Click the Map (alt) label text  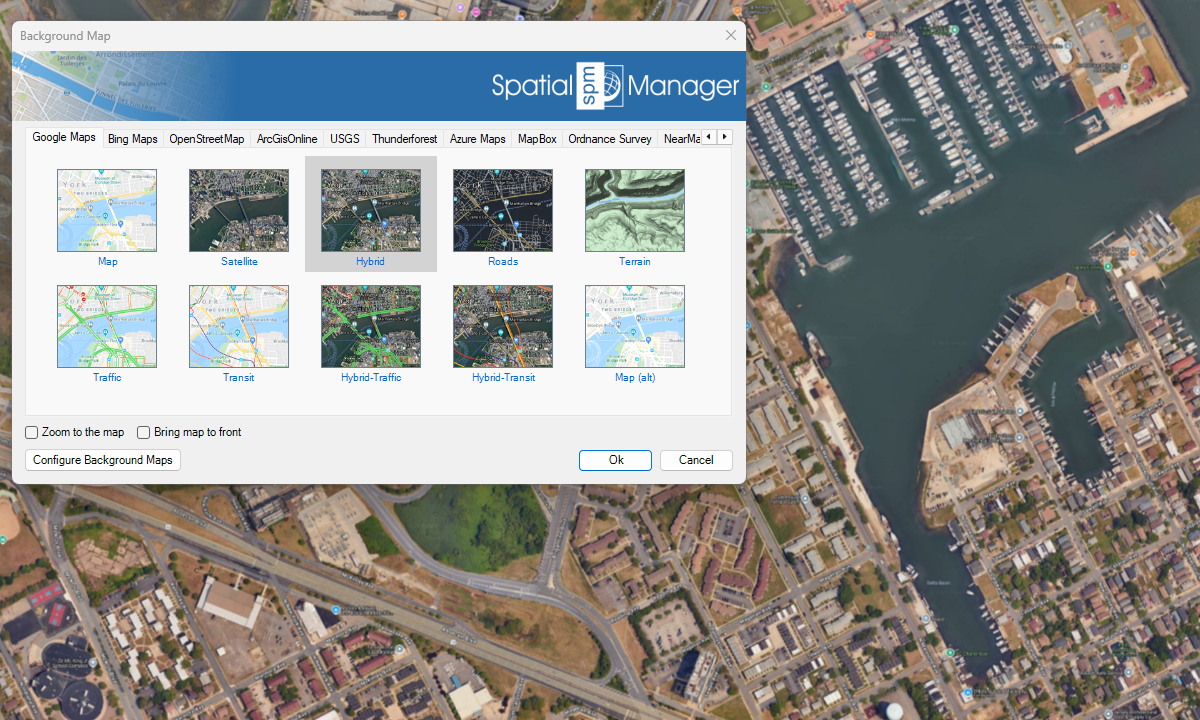635,378
